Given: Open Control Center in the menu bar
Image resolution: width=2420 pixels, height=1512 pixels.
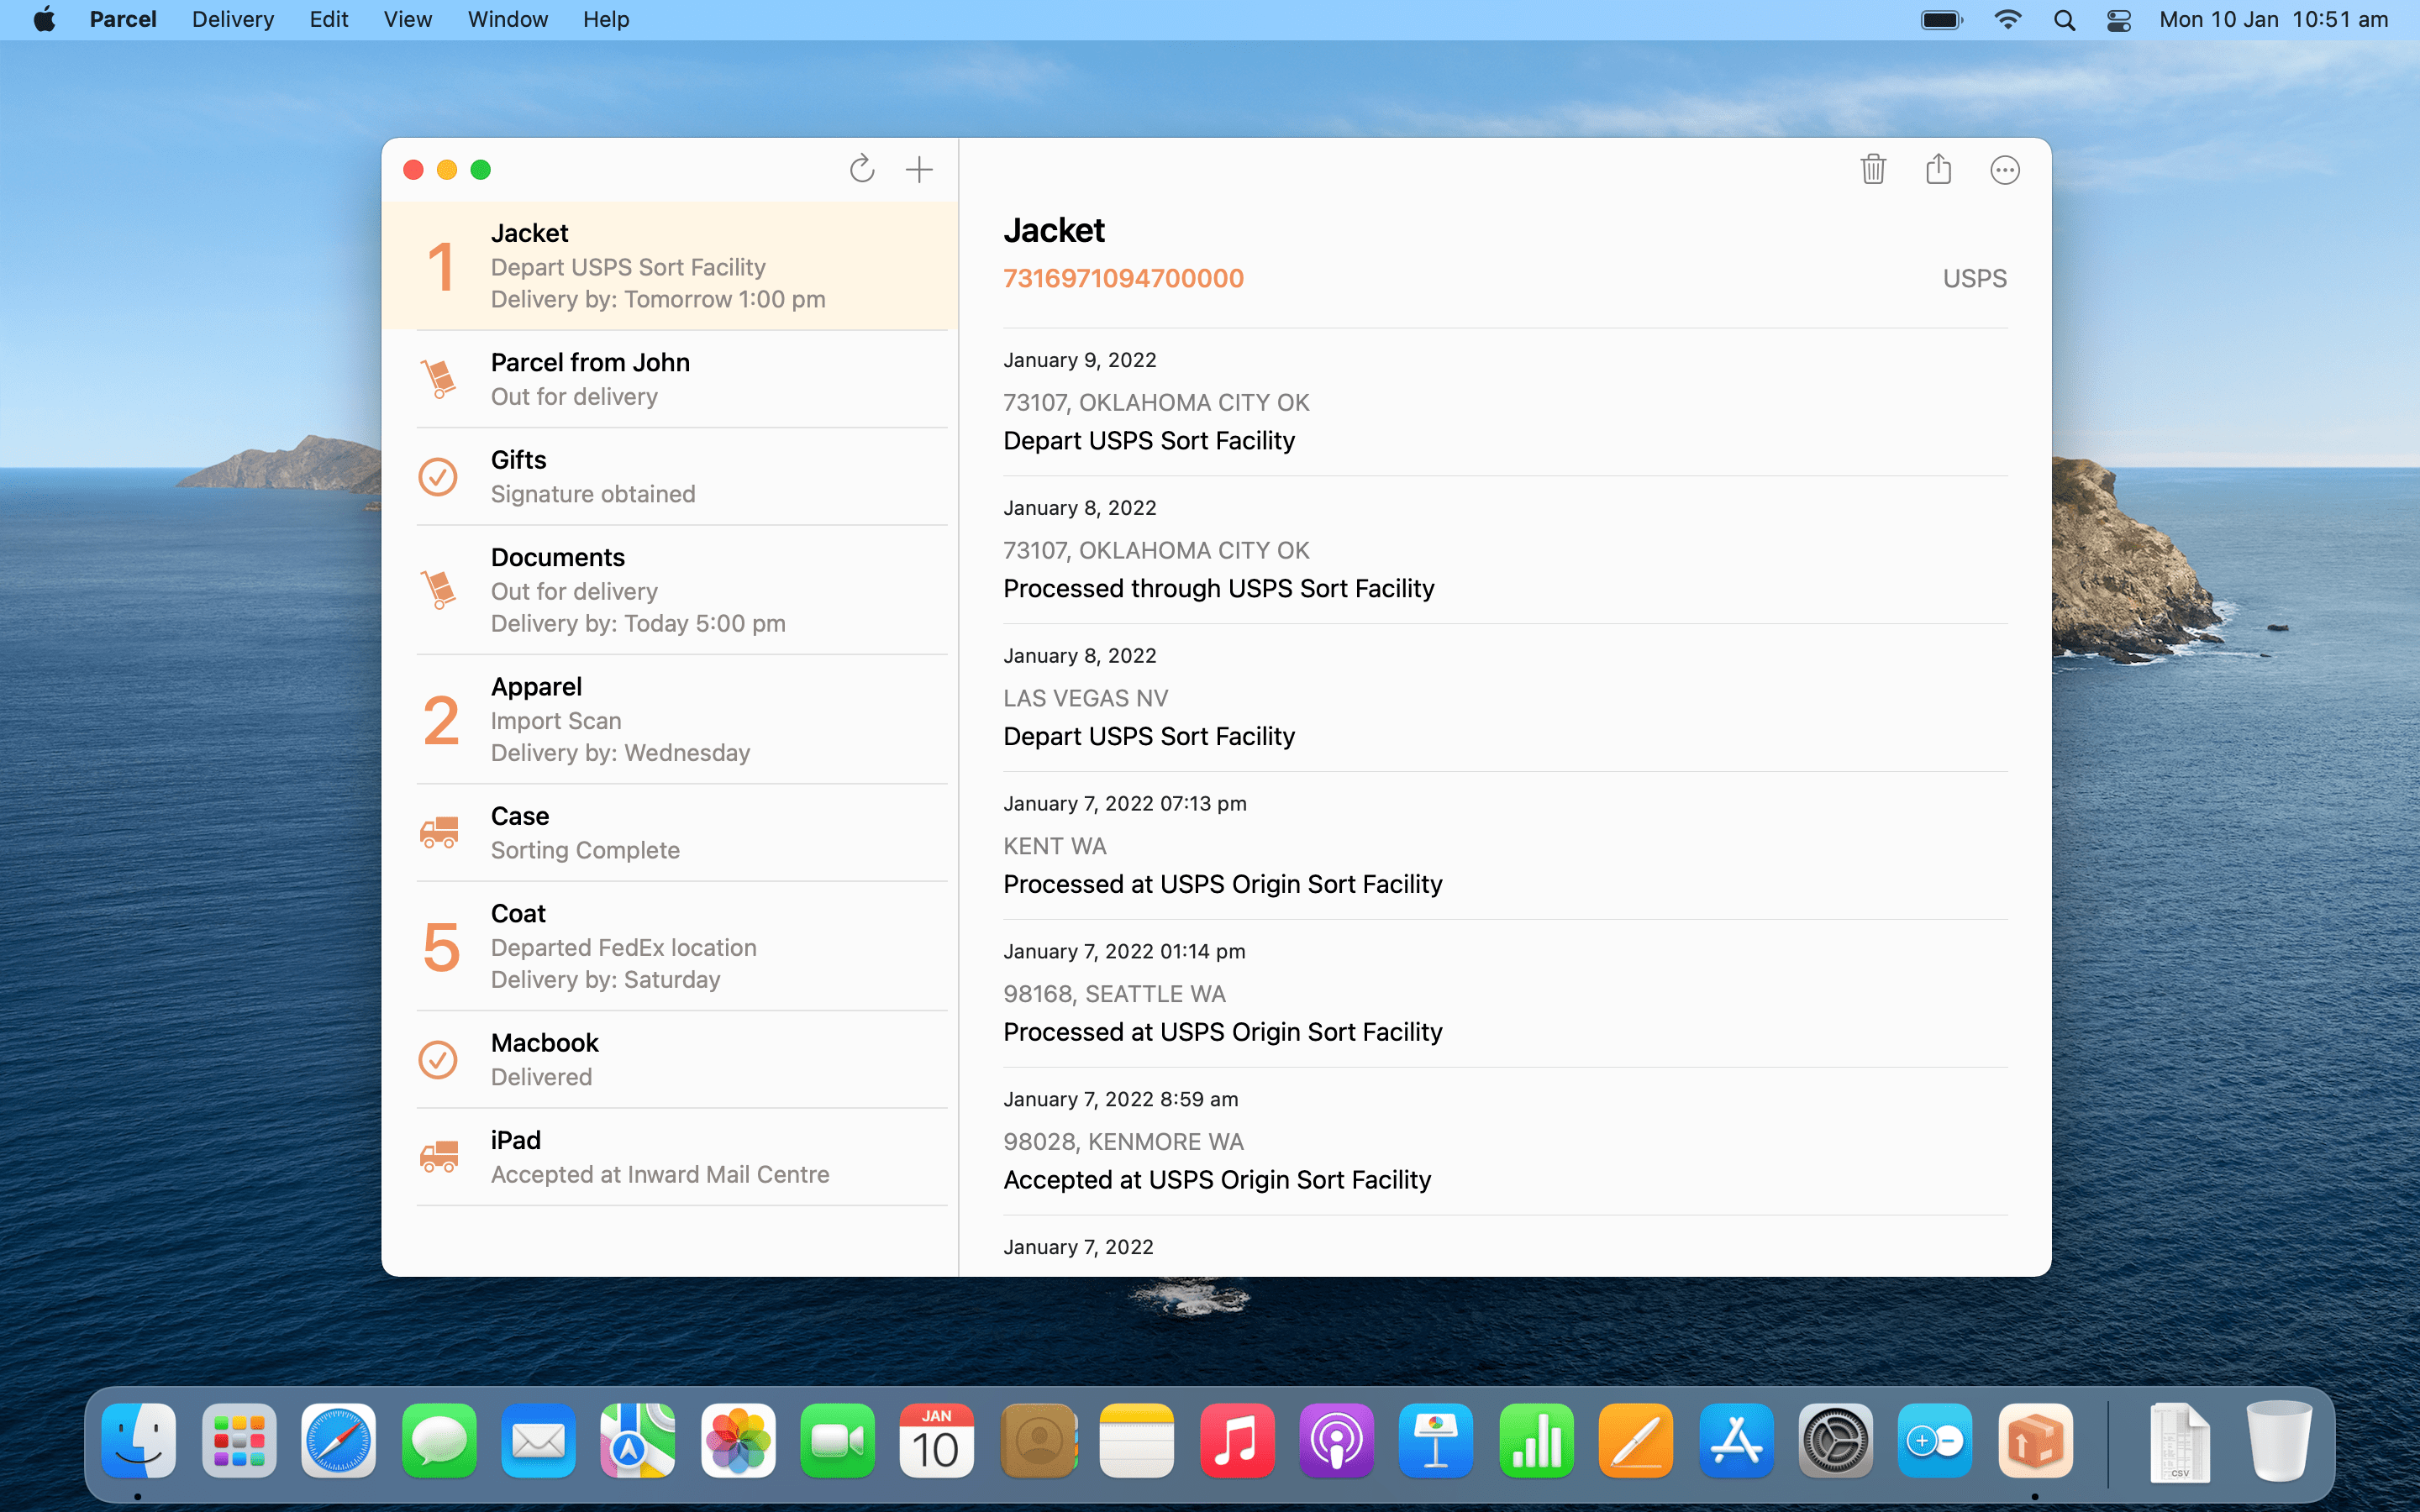Looking at the screenshot, I should 2118,20.
